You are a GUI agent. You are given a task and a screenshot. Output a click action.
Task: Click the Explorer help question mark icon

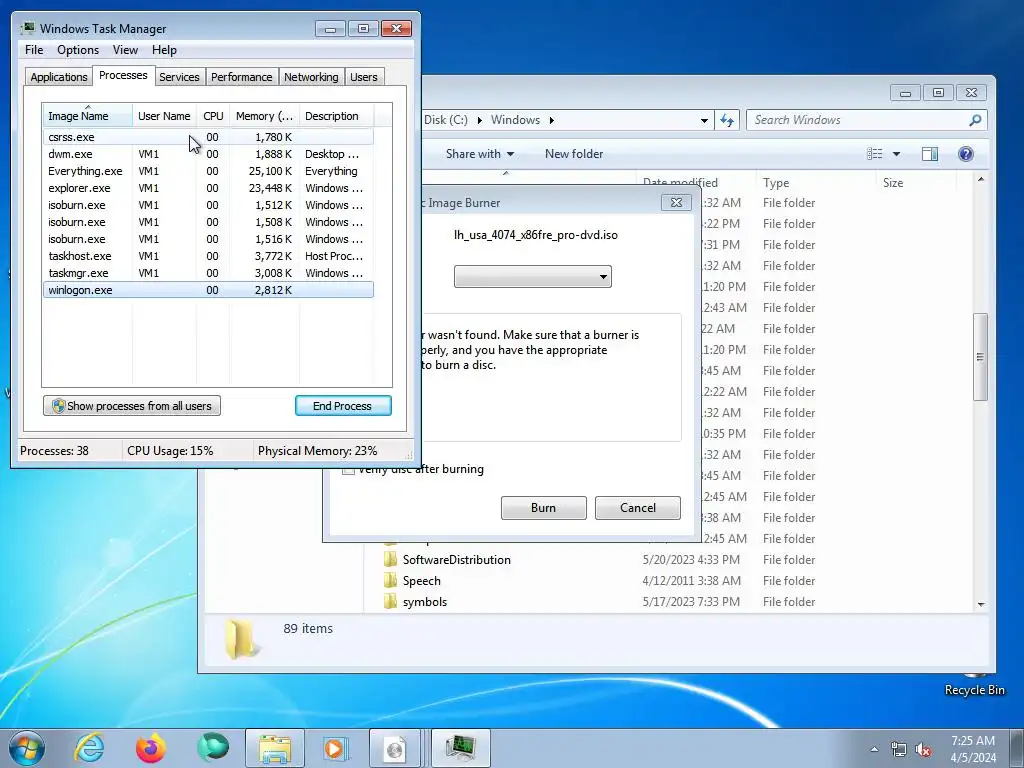pos(966,154)
